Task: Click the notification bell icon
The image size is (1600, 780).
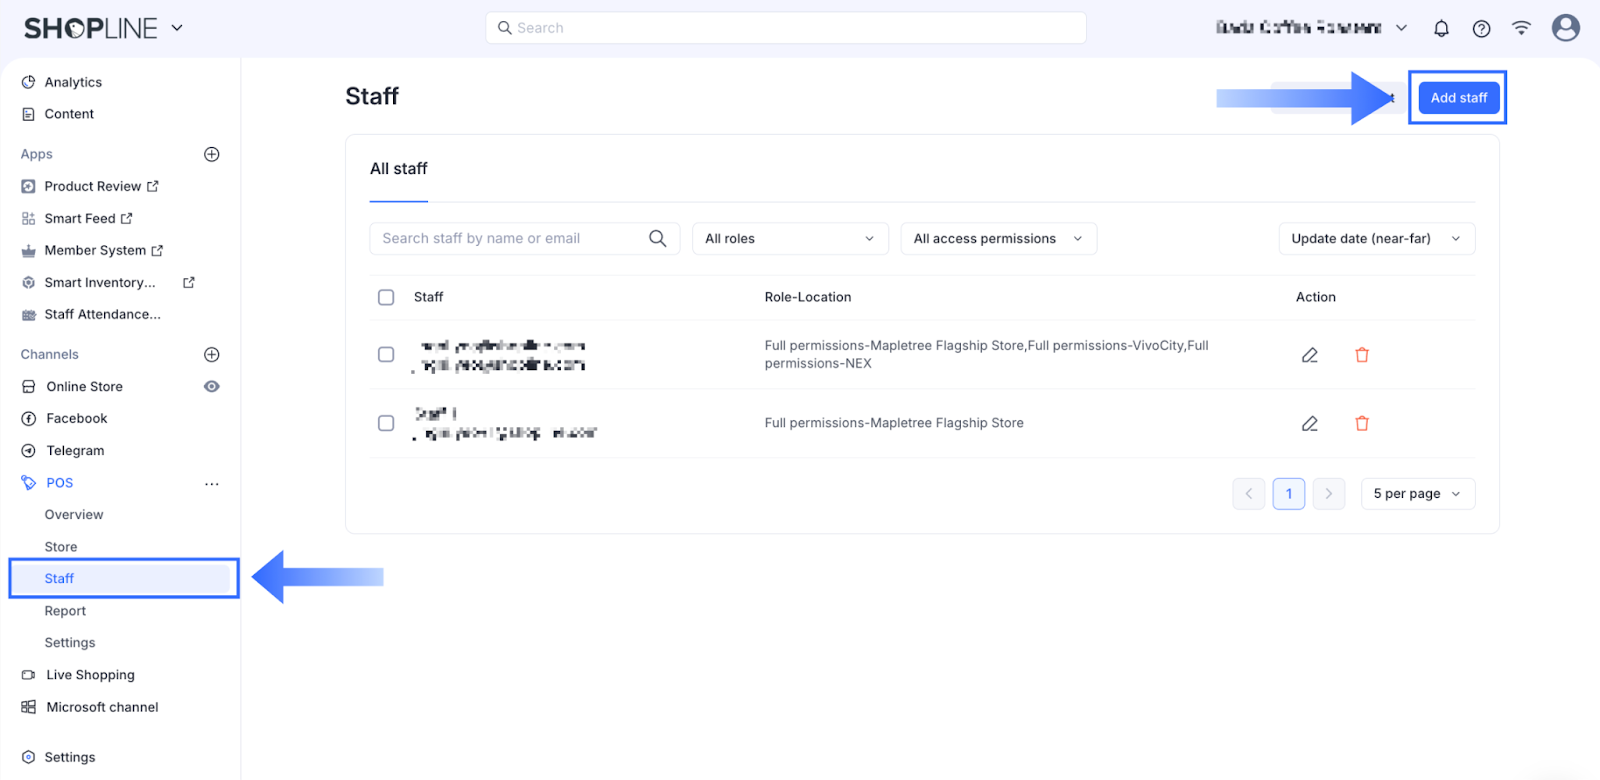Action: [1441, 29]
